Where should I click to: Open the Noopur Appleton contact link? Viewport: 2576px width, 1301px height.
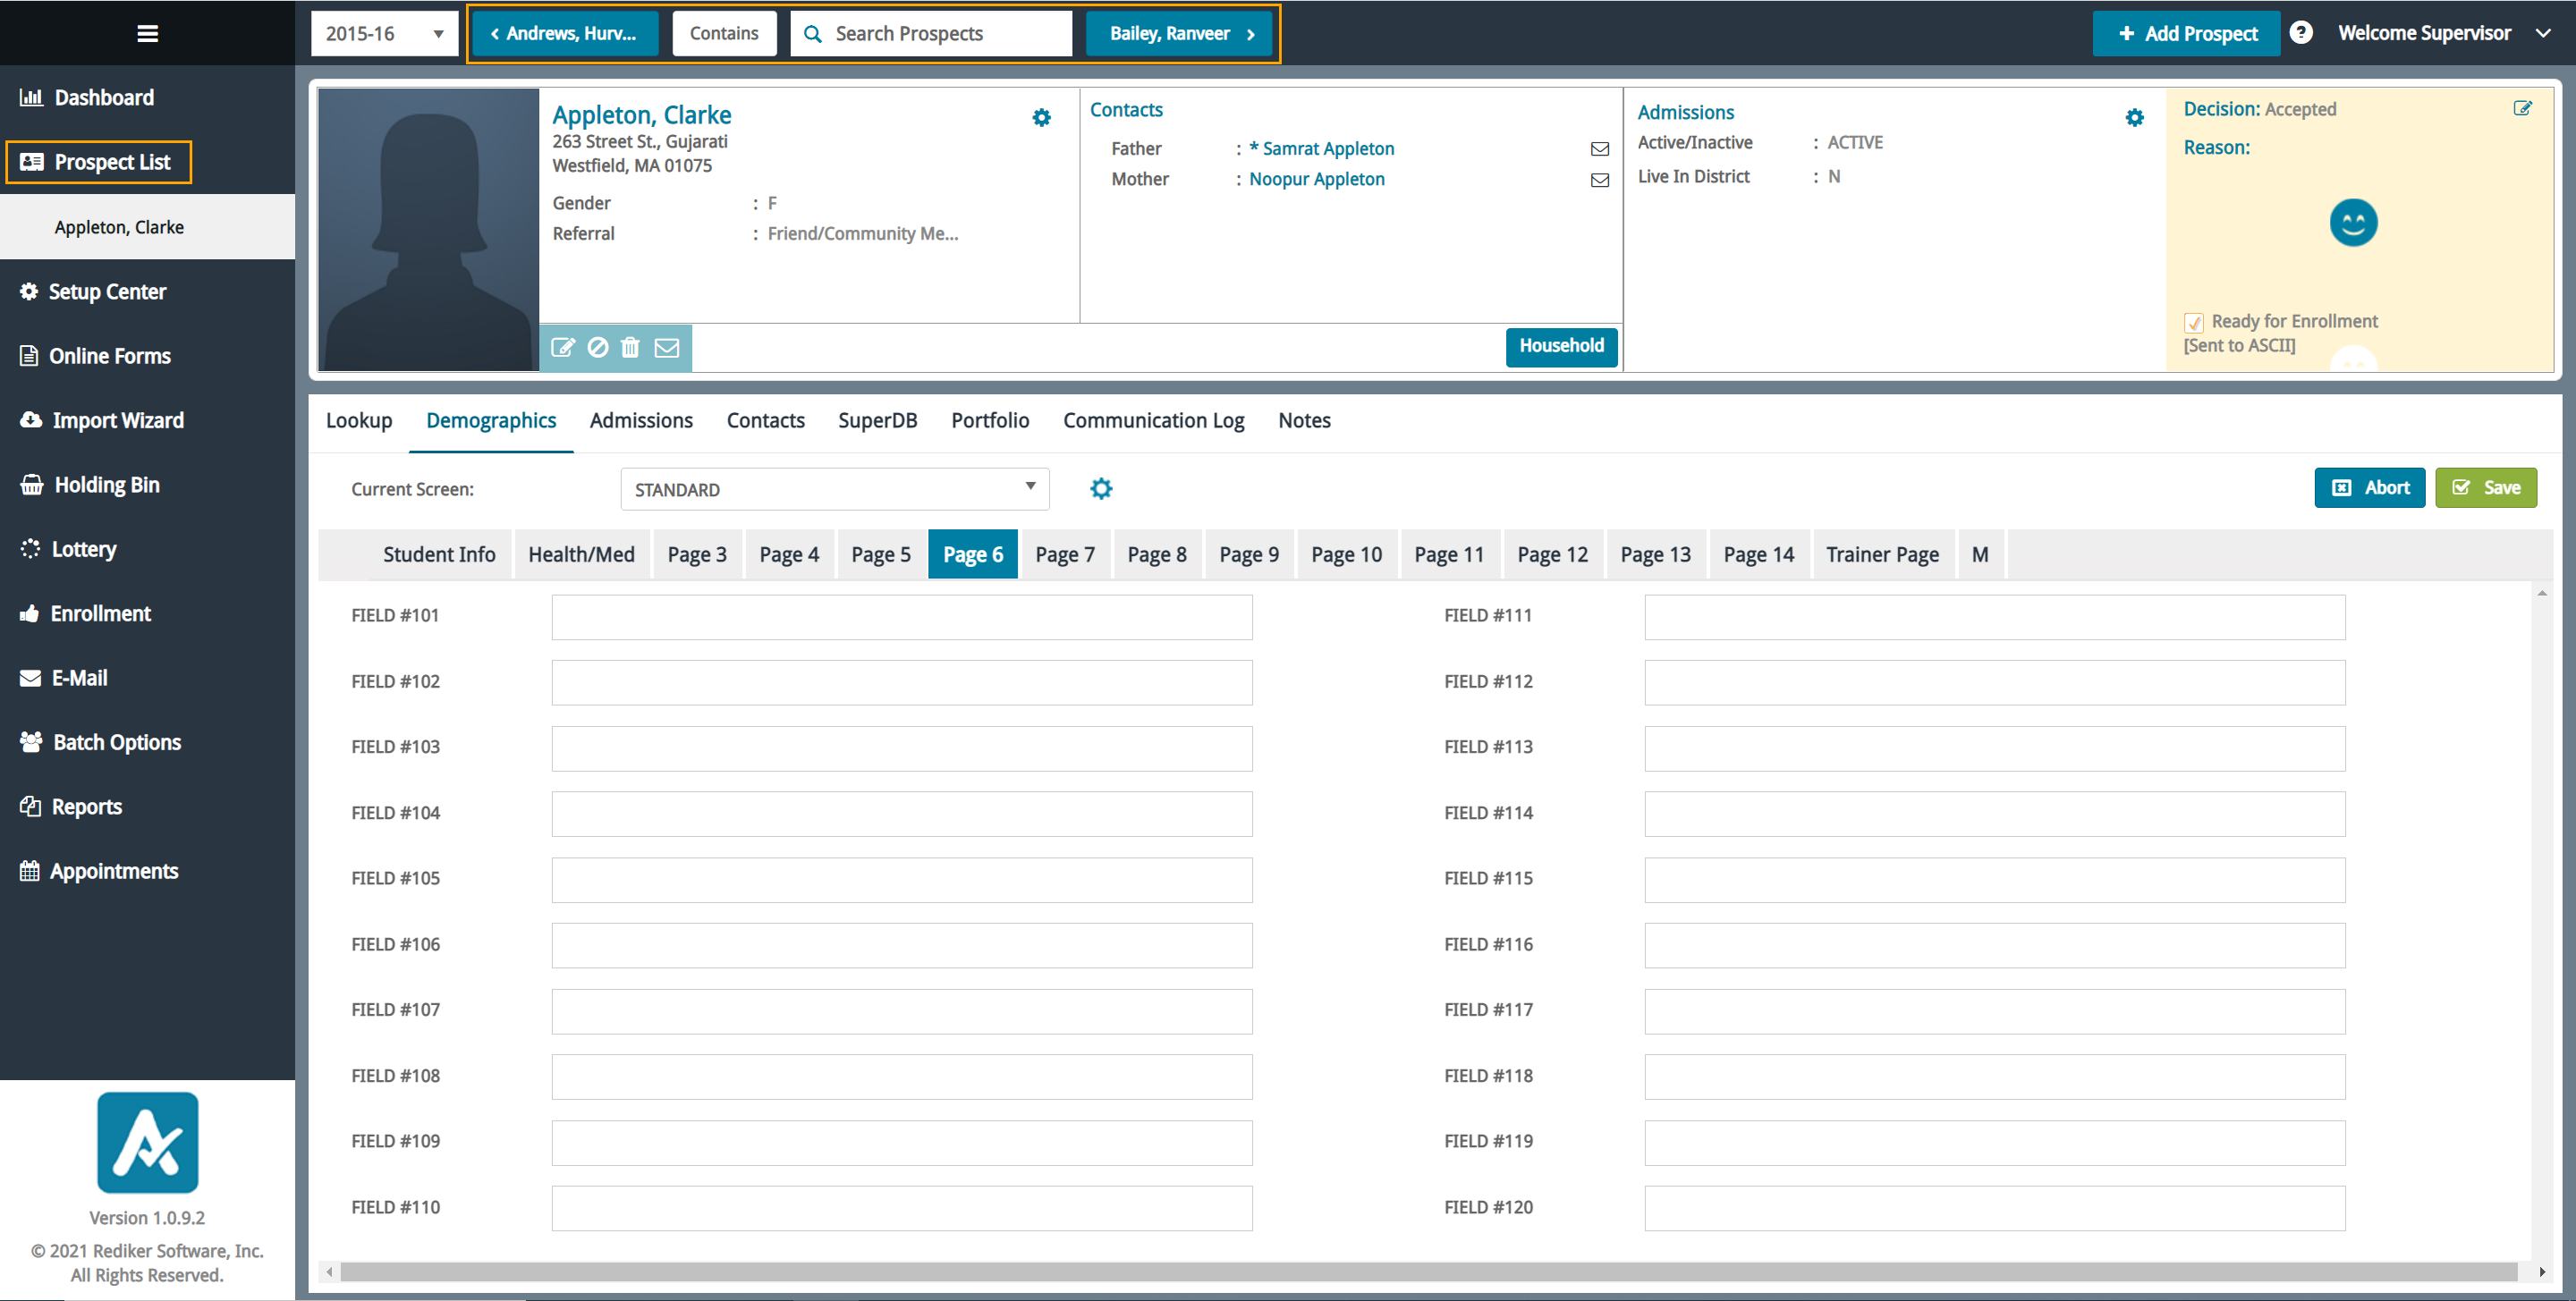click(1316, 179)
